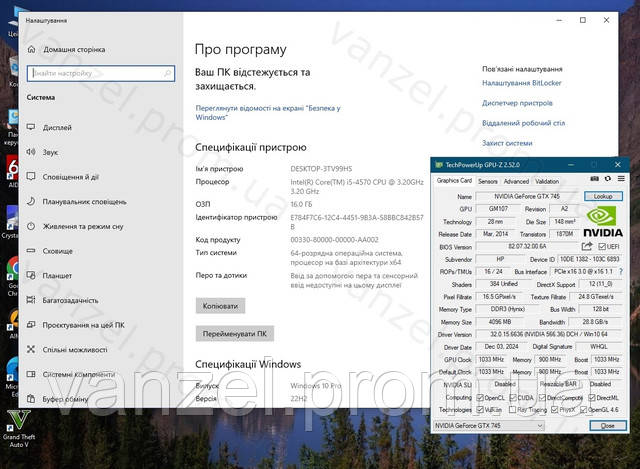Switch to the Validation tab
The height and width of the screenshot is (469, 640).
pos(547,181)
